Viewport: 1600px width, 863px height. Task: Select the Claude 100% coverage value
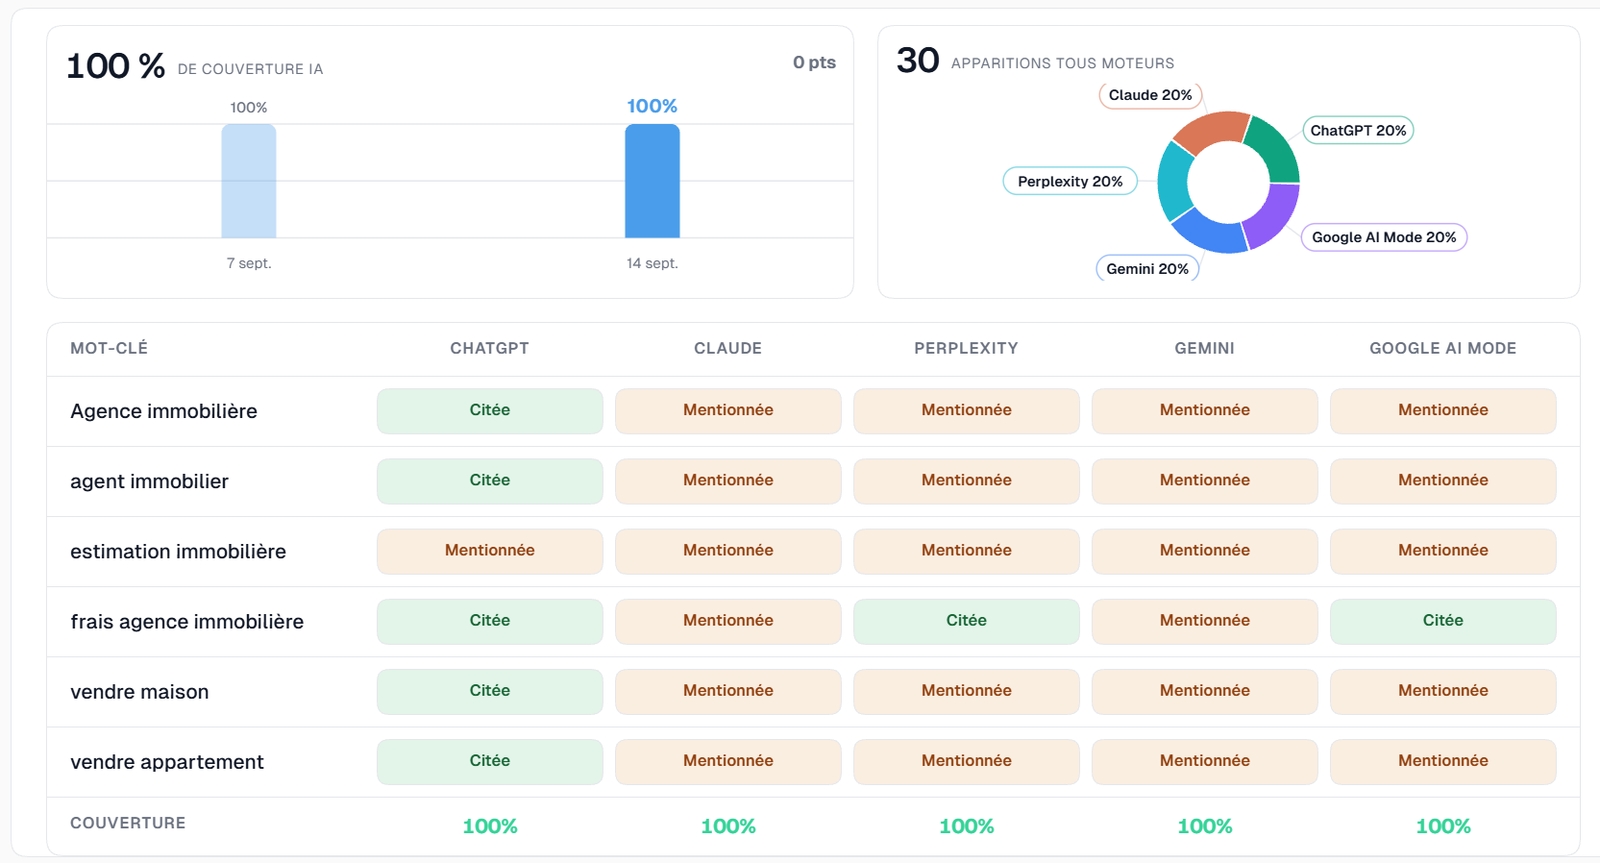click(x=728, y=827)
